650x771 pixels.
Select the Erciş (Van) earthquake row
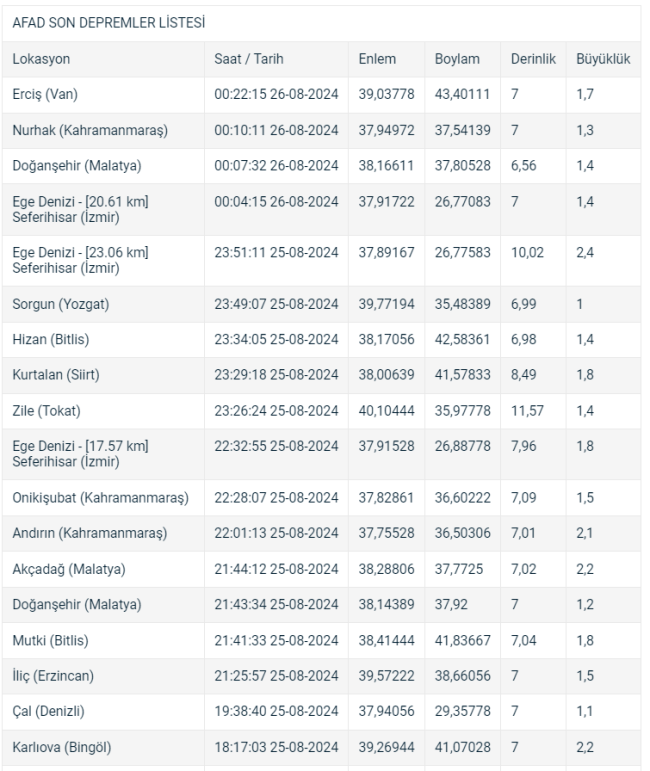[x=322, y=94]
